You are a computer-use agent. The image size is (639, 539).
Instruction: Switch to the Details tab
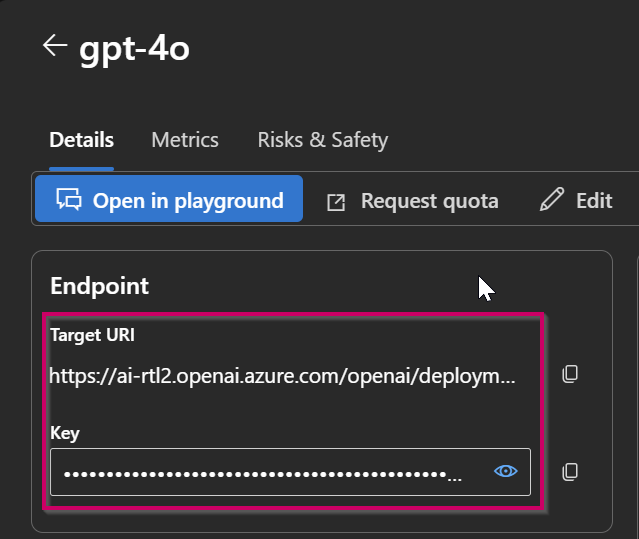tap(82, 140)
